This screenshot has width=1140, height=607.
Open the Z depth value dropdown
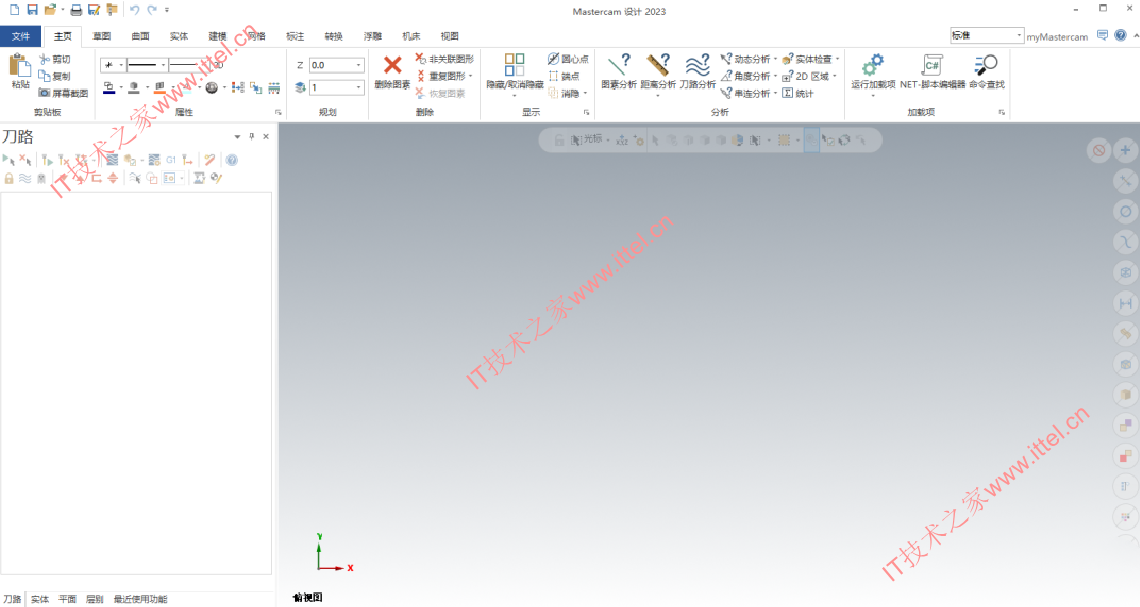(358, 65)
